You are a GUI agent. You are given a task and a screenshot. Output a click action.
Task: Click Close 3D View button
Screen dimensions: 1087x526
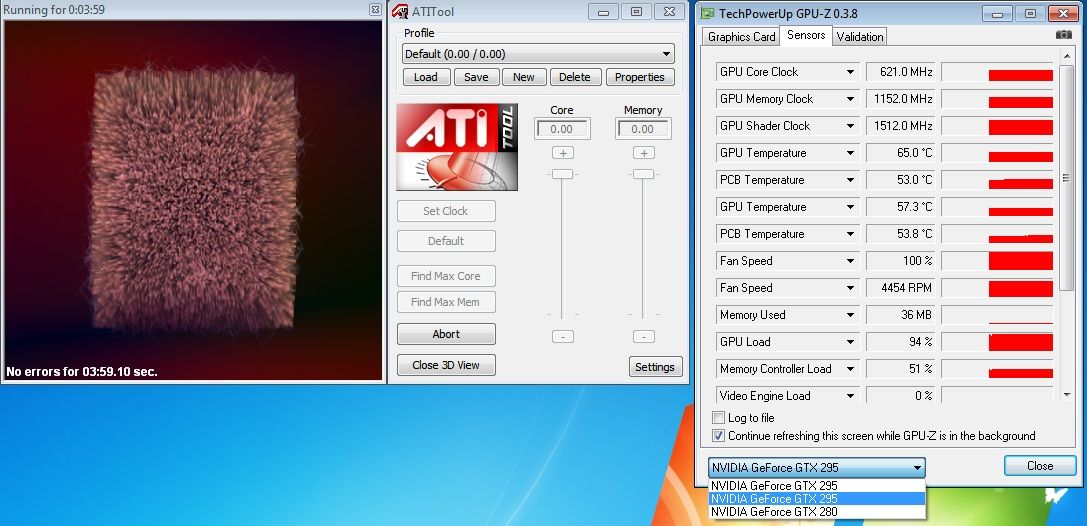coord(446,365)
